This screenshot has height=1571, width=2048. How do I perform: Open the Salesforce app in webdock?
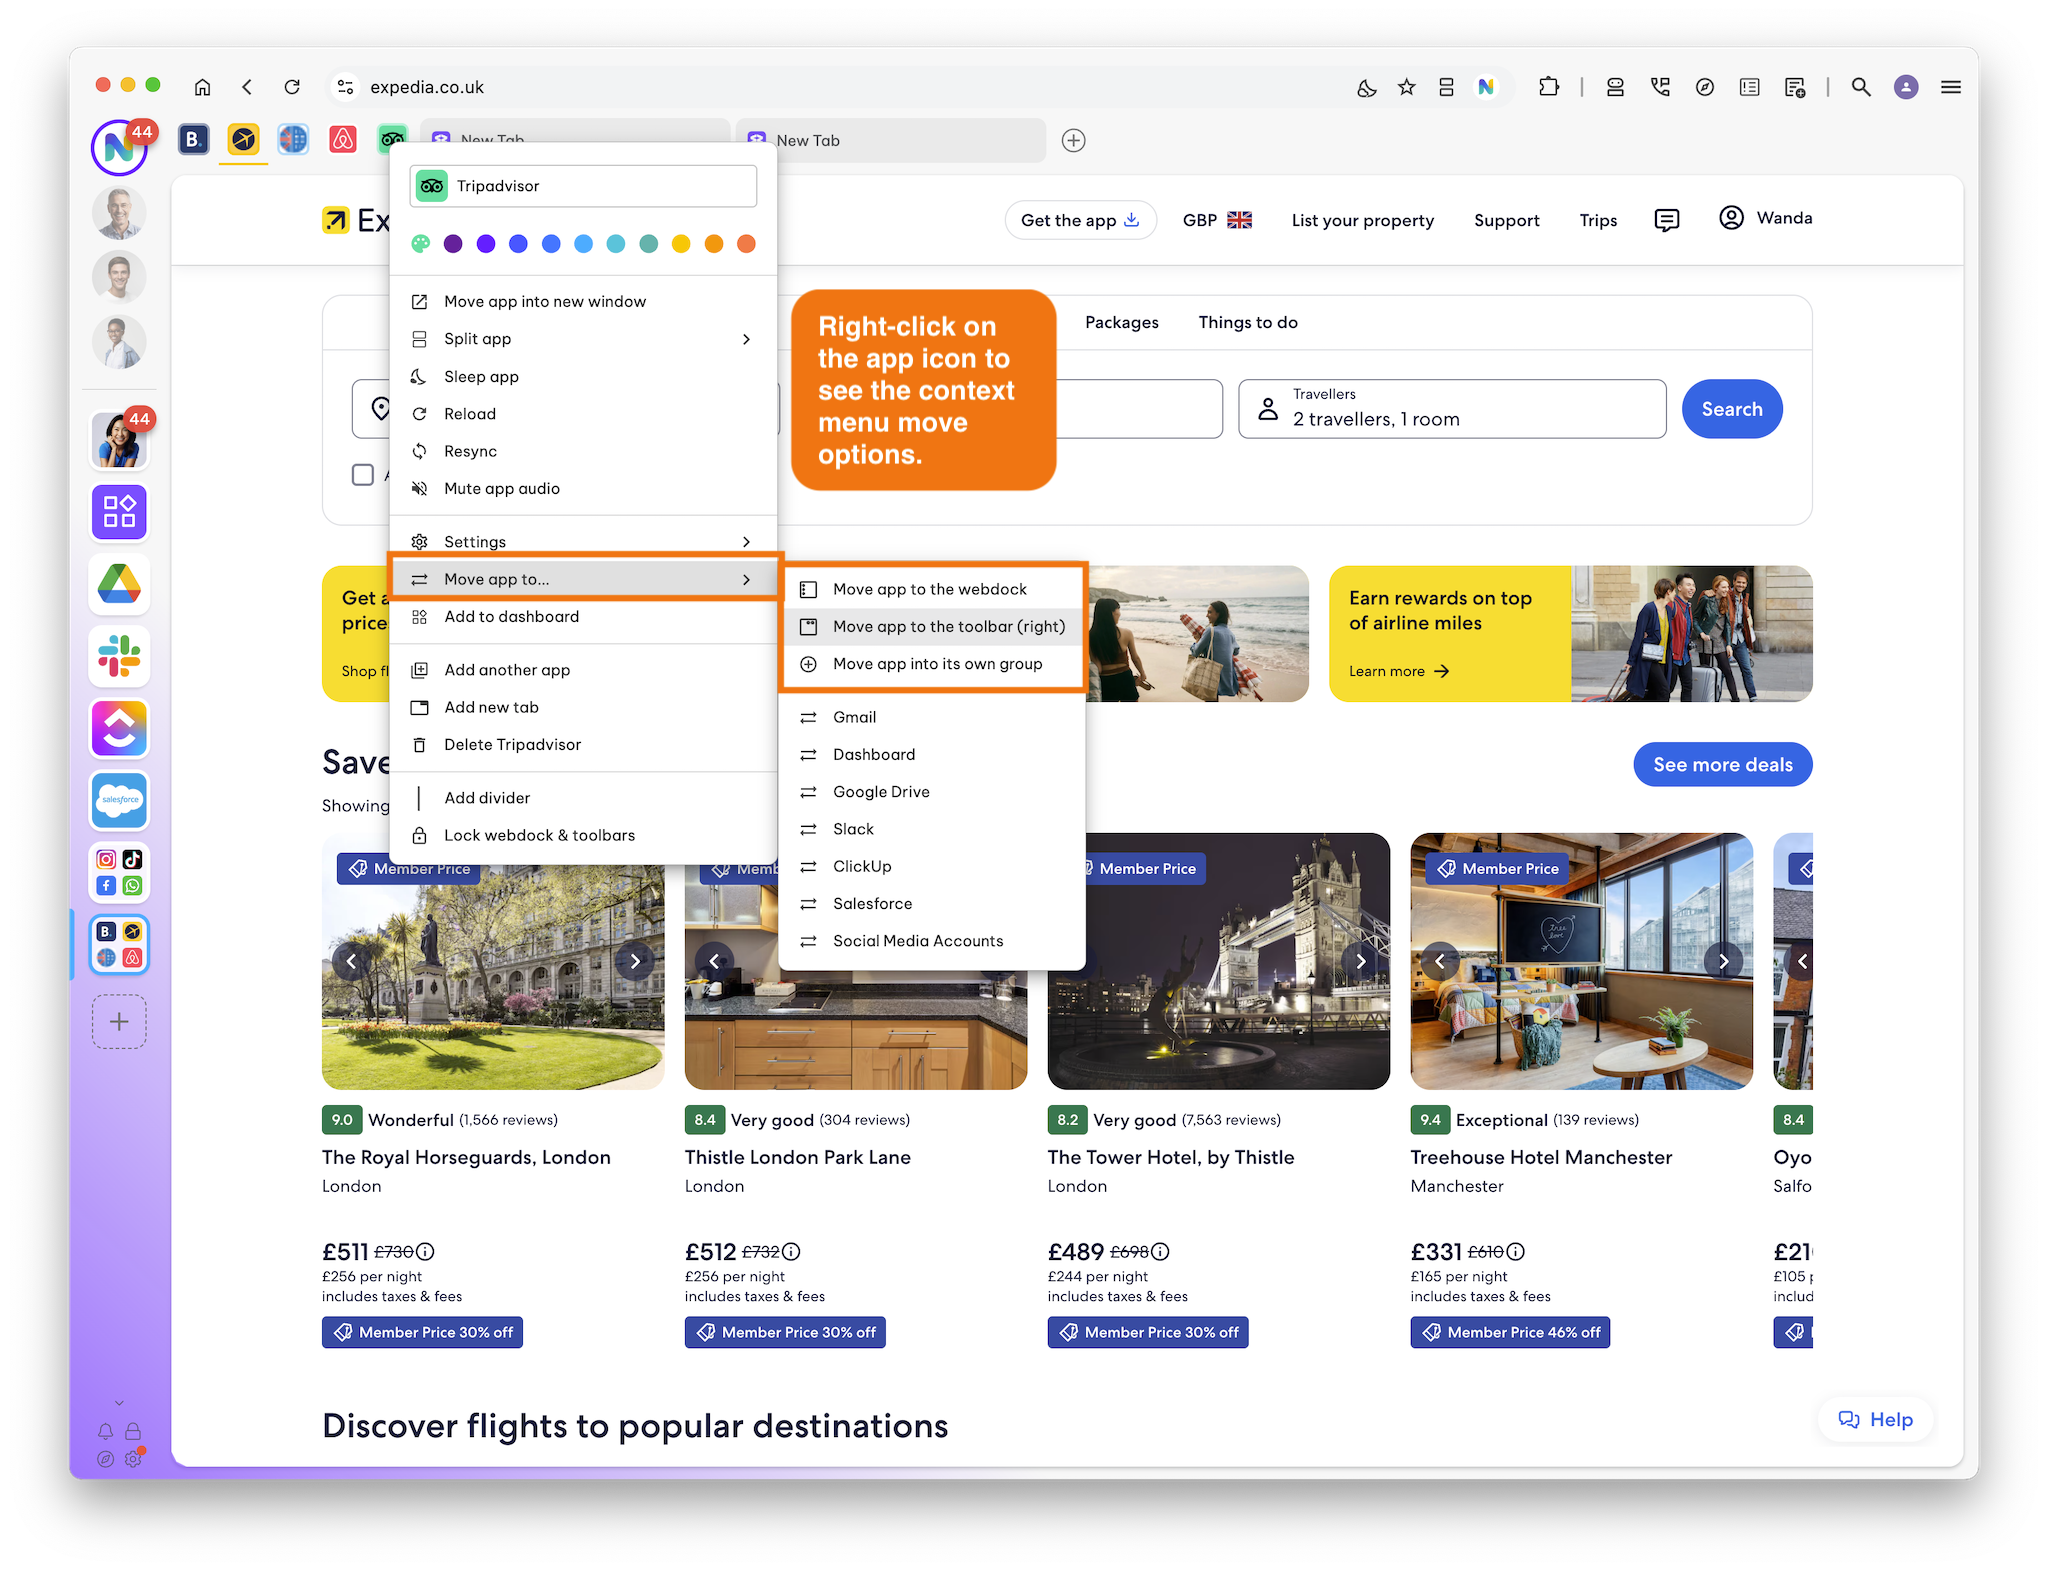tap(119, 800)
